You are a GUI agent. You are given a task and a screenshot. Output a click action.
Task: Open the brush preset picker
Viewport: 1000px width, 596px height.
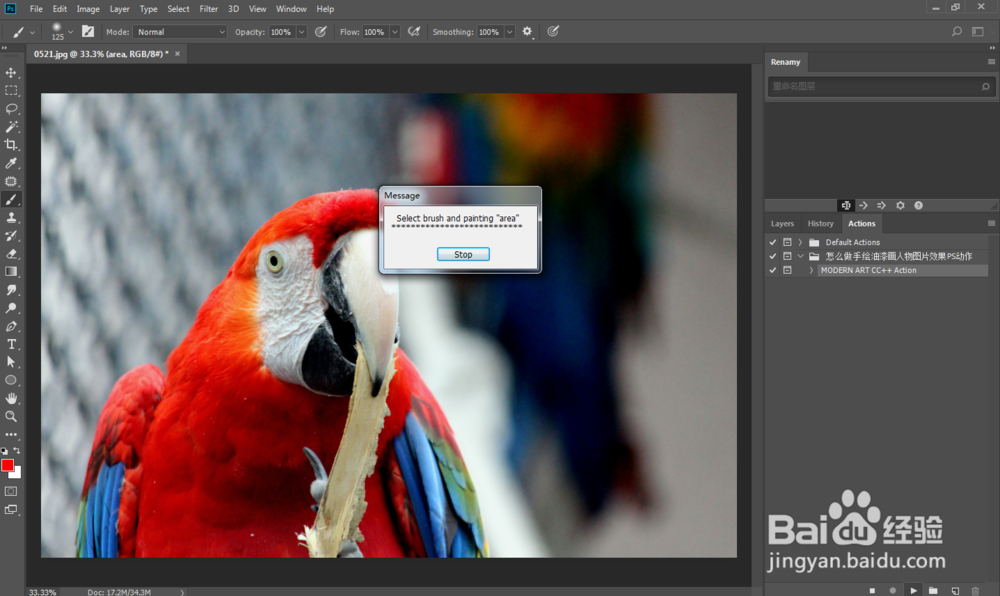coord(61,31)
